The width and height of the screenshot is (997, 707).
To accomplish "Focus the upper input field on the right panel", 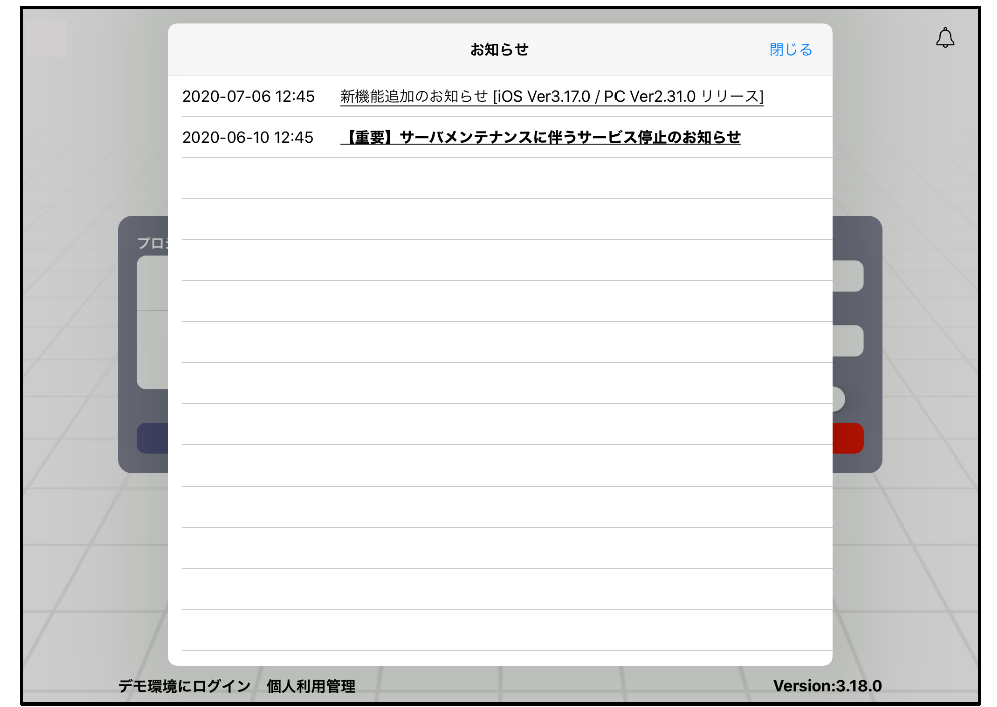I will (x=847, y=277).
